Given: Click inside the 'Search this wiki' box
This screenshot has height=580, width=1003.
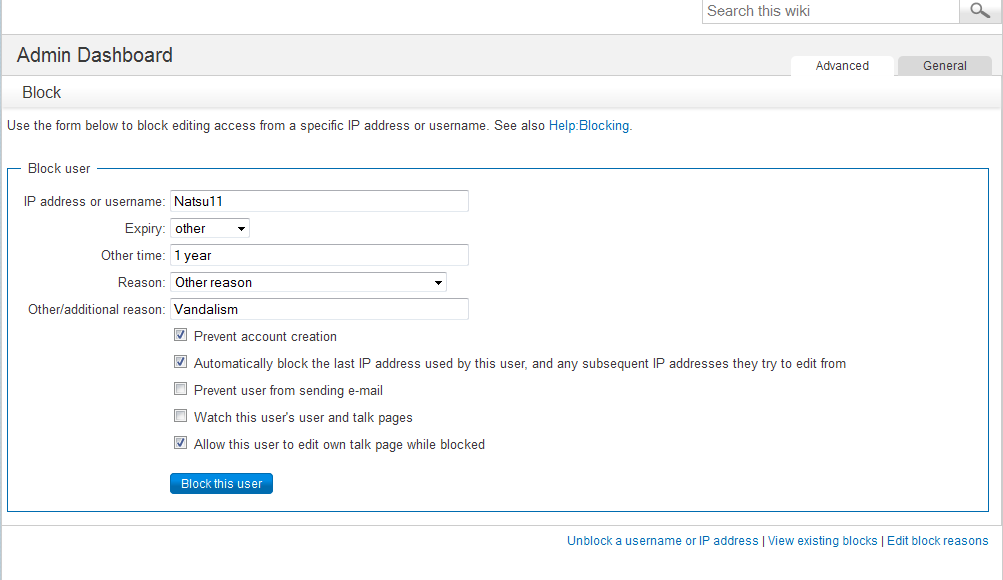Looking at the screenshot, I should [829, 11].
